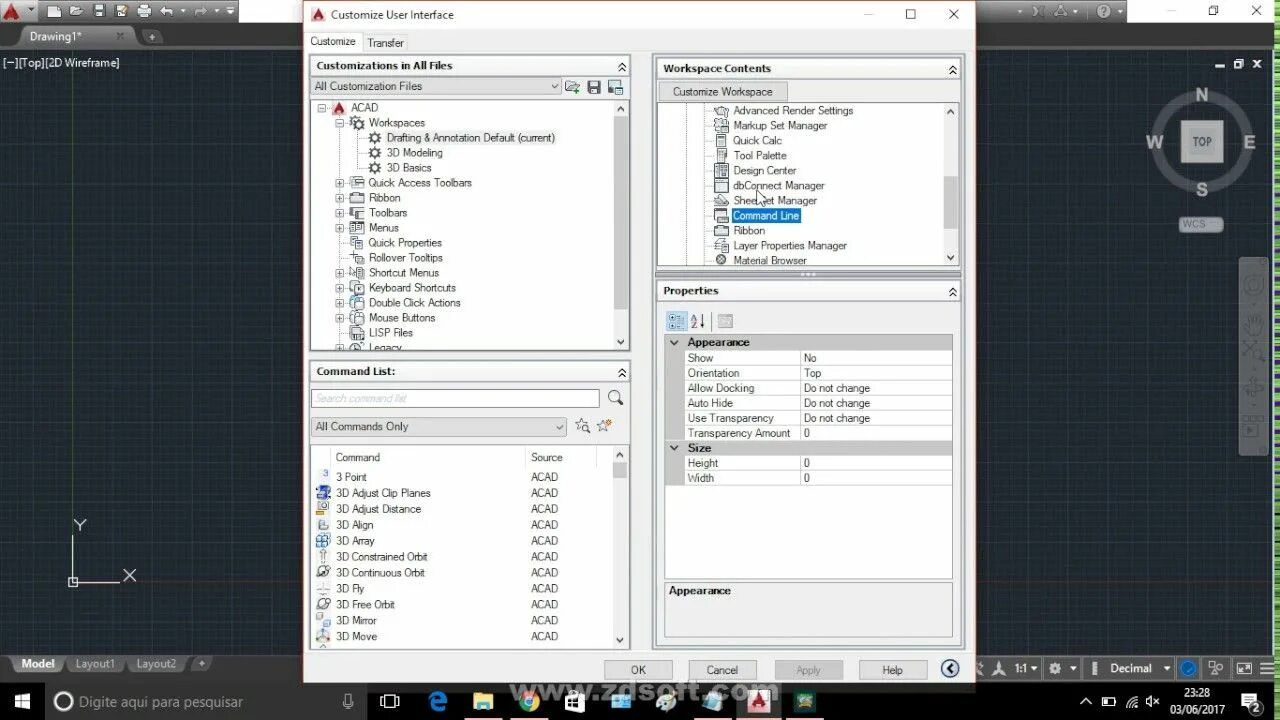
Task: Expand the Toolbars tree node
Action: point(340,213)
